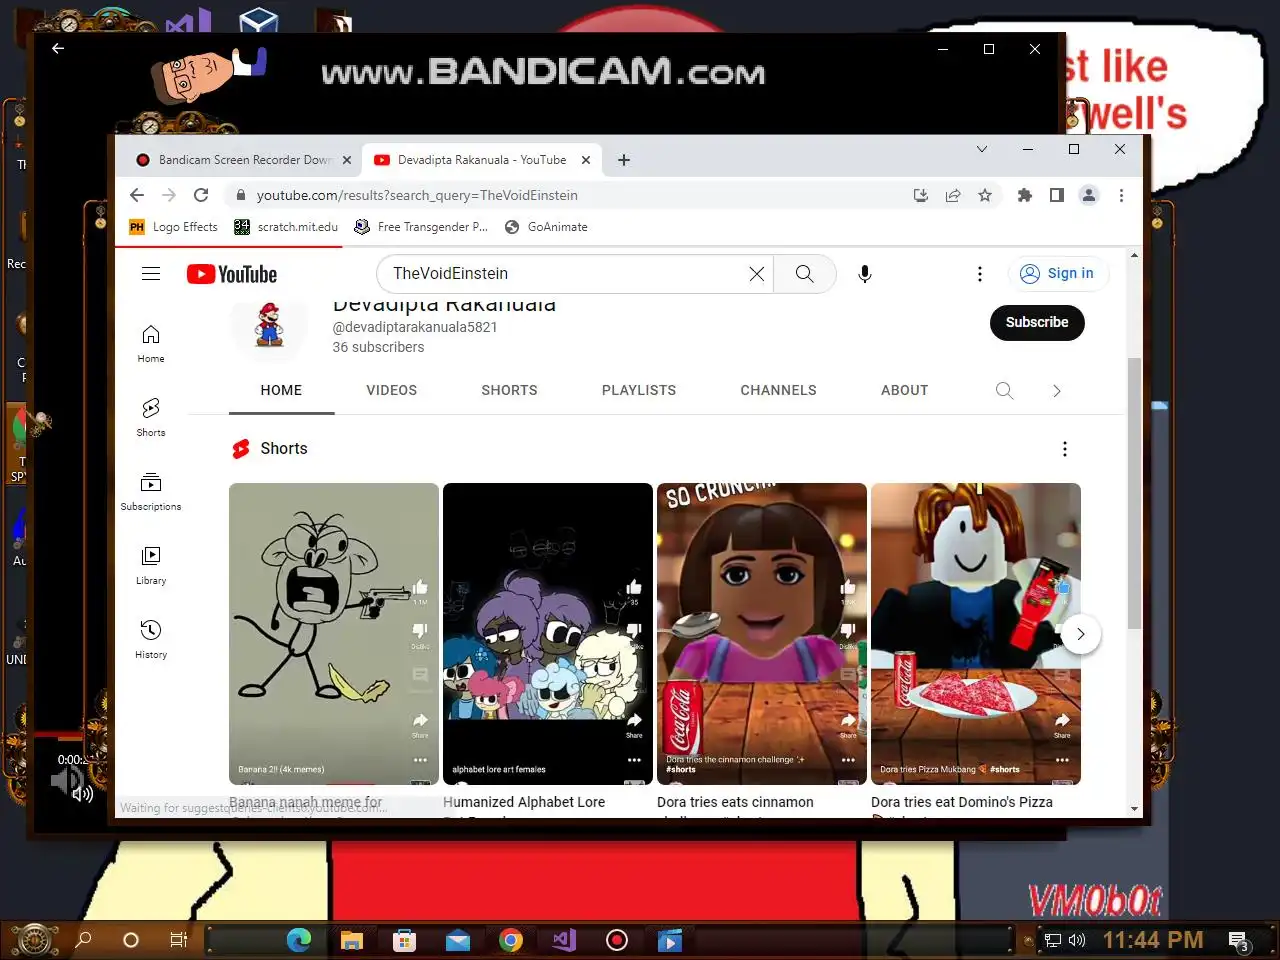Open Chrome three-dot menu
Screen dimensions: 1280x960
(x=1121, y=195)
